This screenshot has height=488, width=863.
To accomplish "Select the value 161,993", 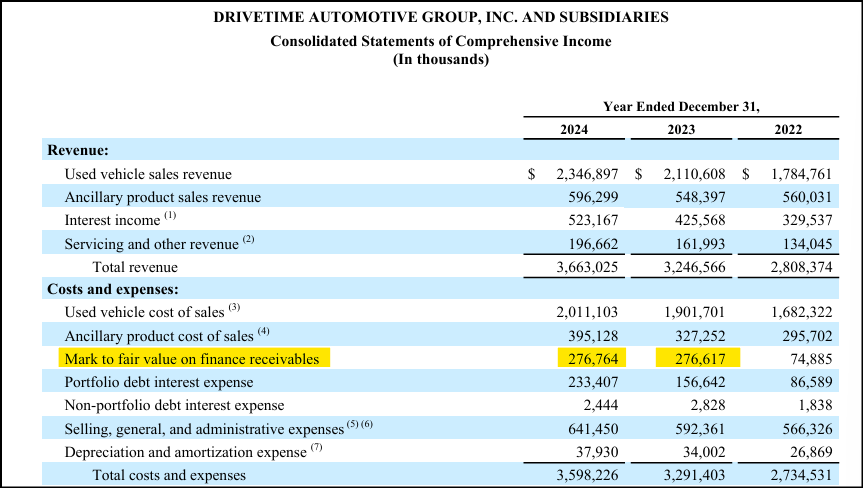I will point(701,244).
